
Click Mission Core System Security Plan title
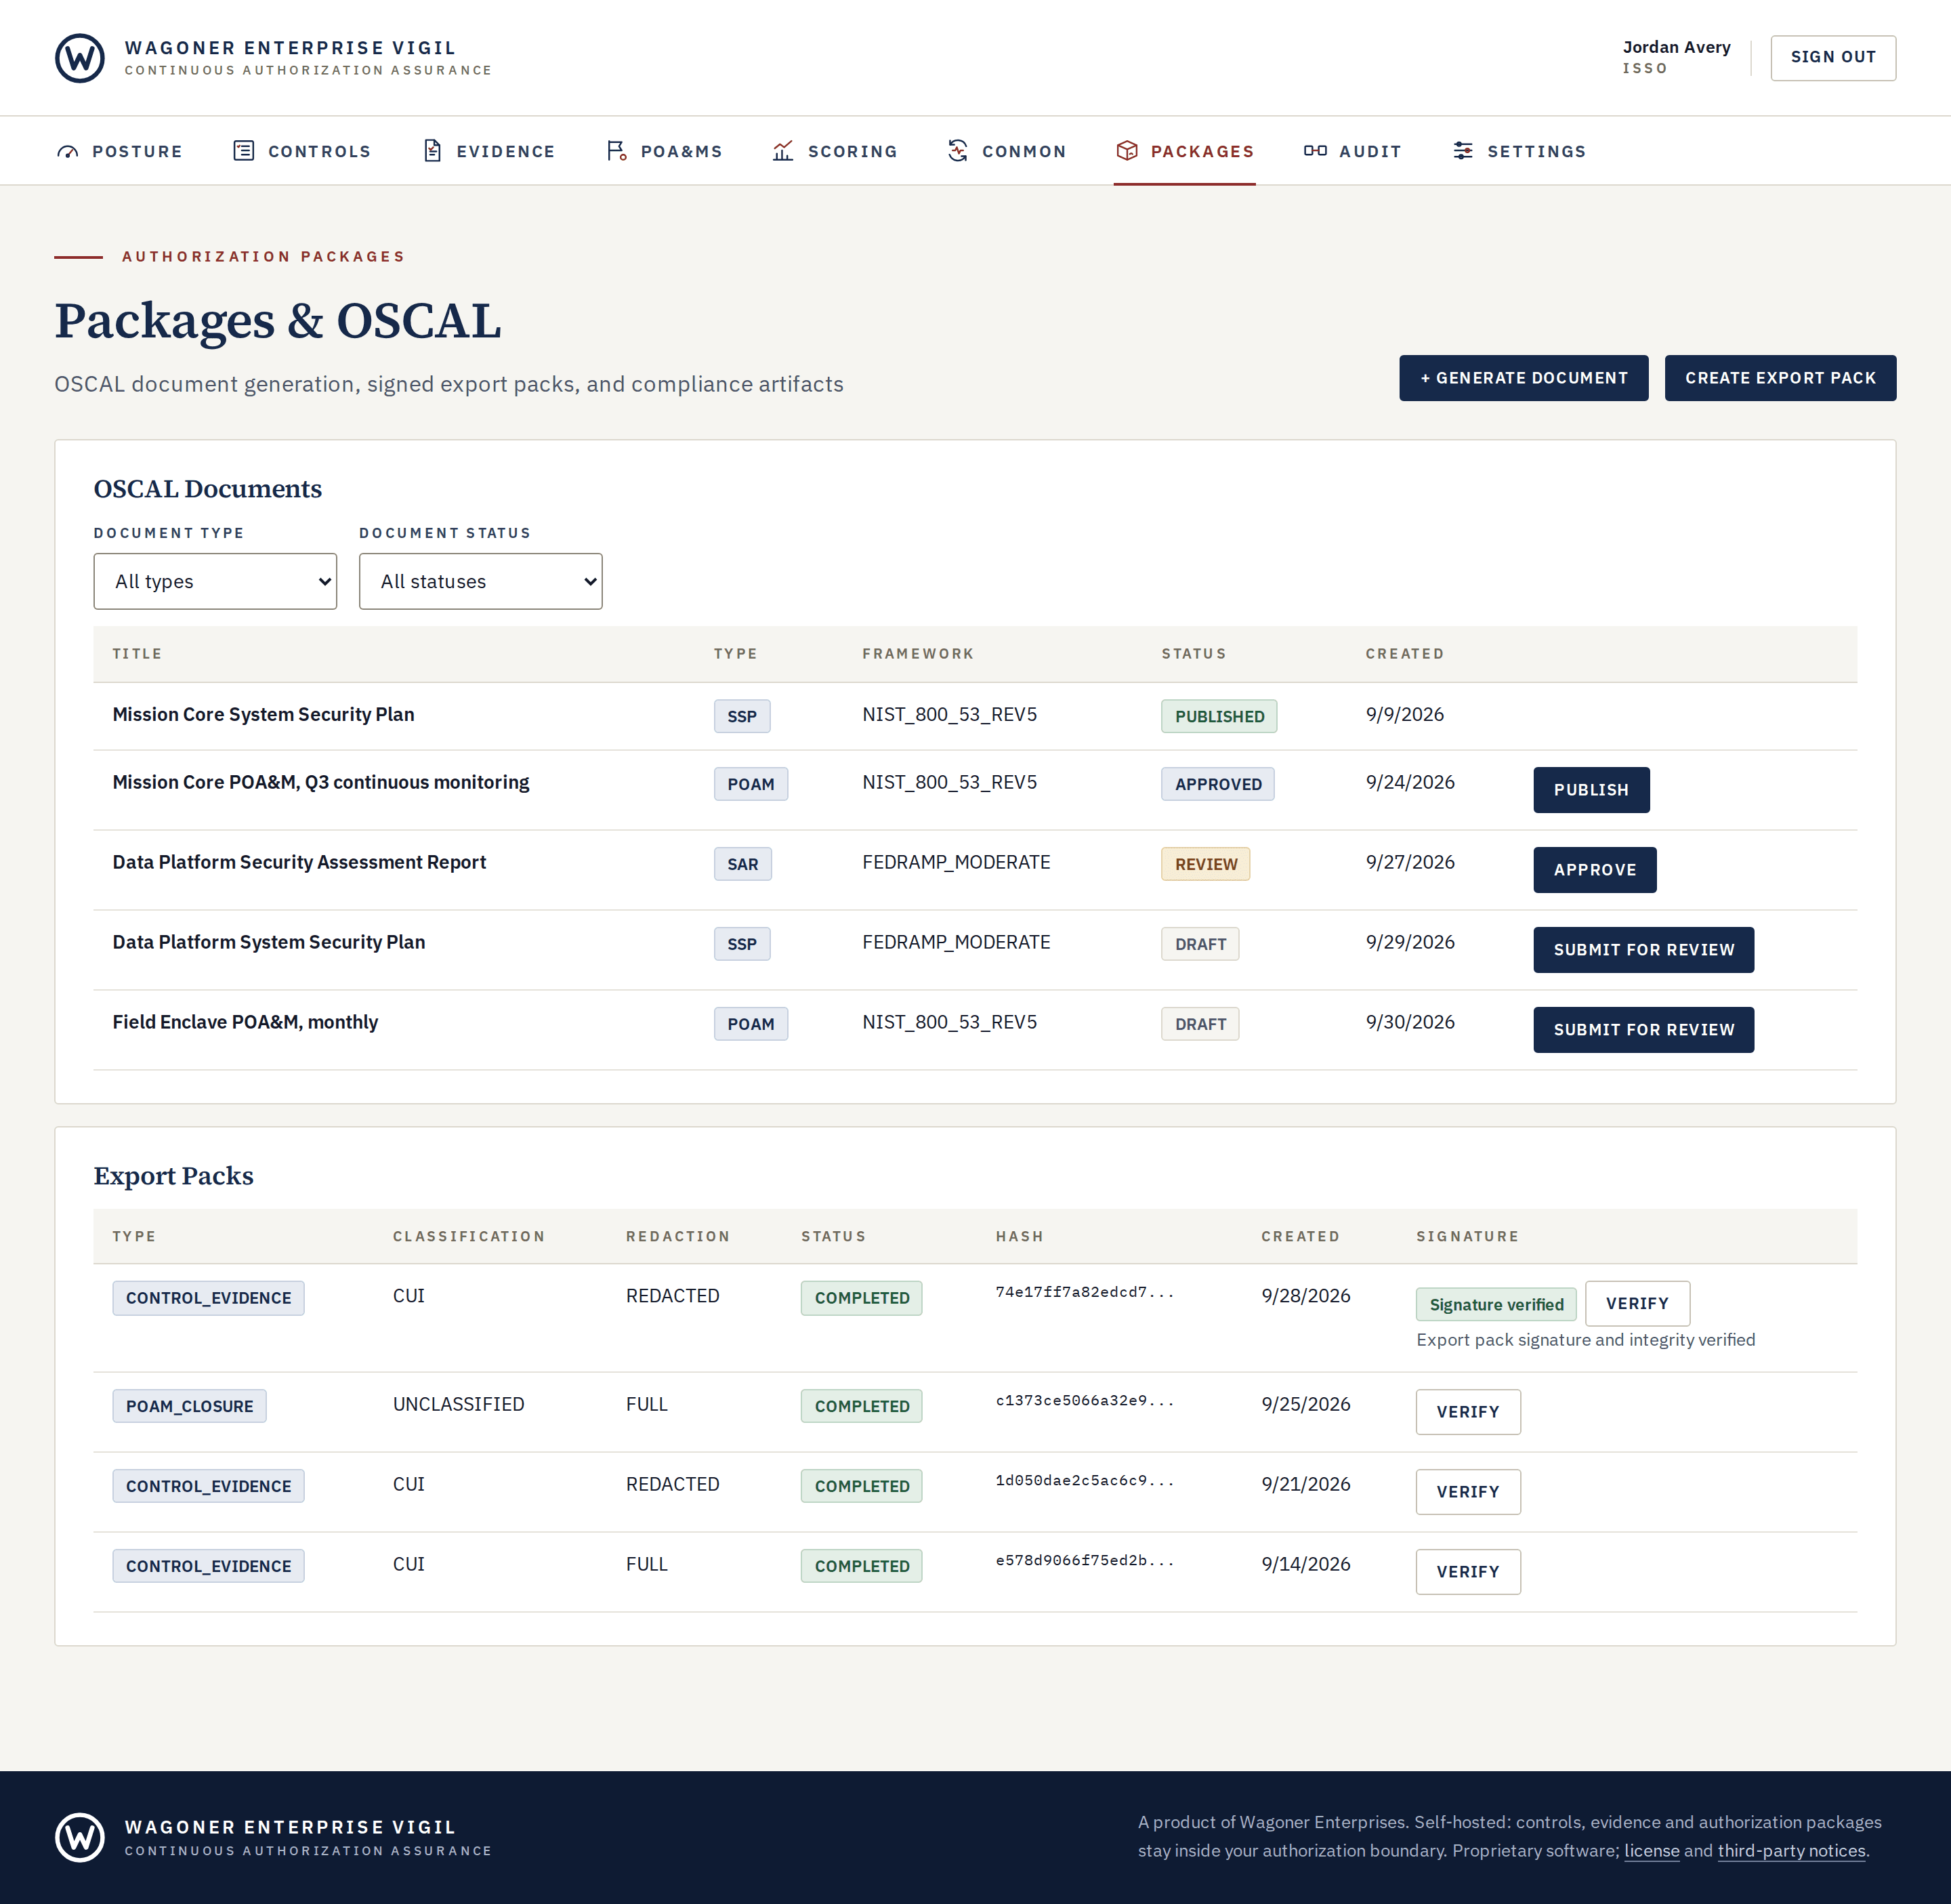(263, 714)
